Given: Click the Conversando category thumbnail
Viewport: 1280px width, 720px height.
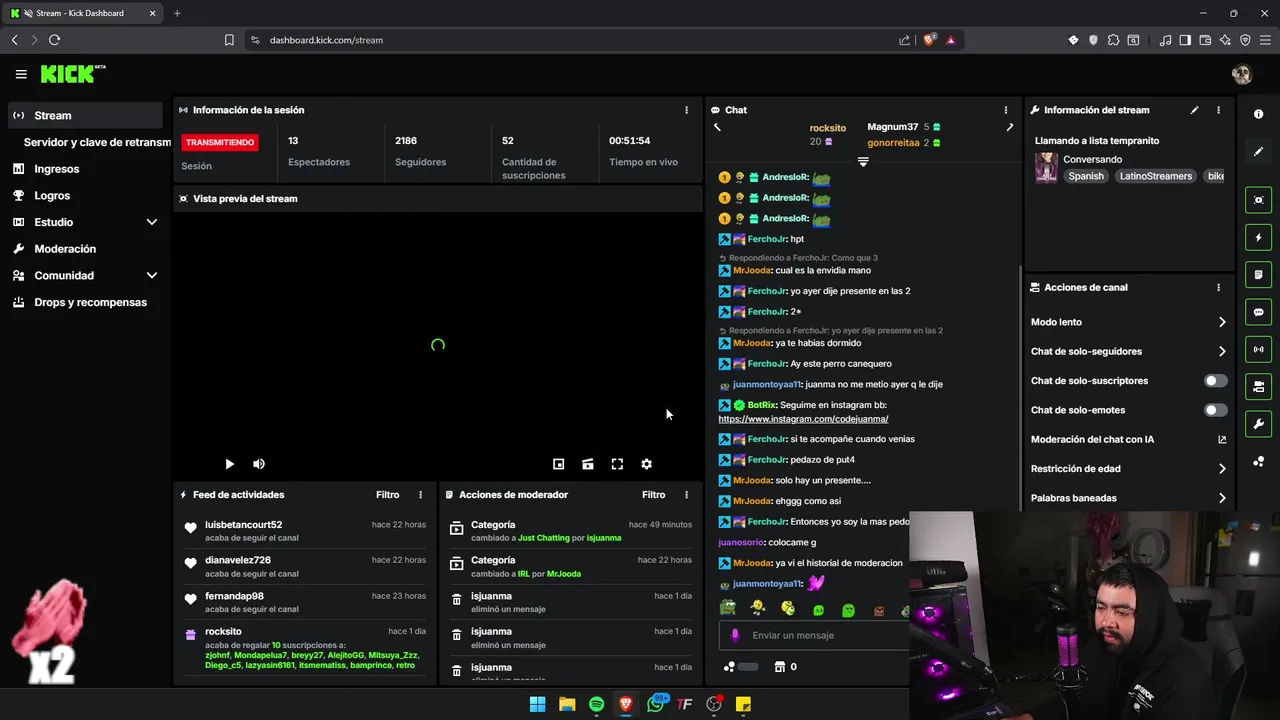Looking at the screenshot, I should (1046, 167).
